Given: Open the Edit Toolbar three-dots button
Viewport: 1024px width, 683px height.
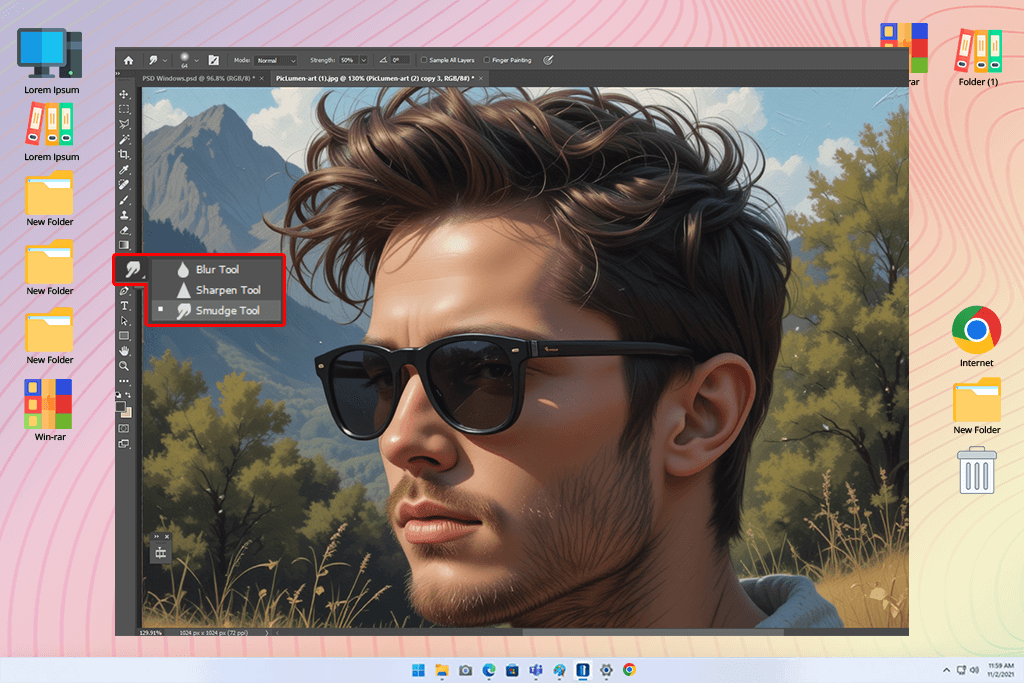Looking at the screenshot, I should click(124, 381).
